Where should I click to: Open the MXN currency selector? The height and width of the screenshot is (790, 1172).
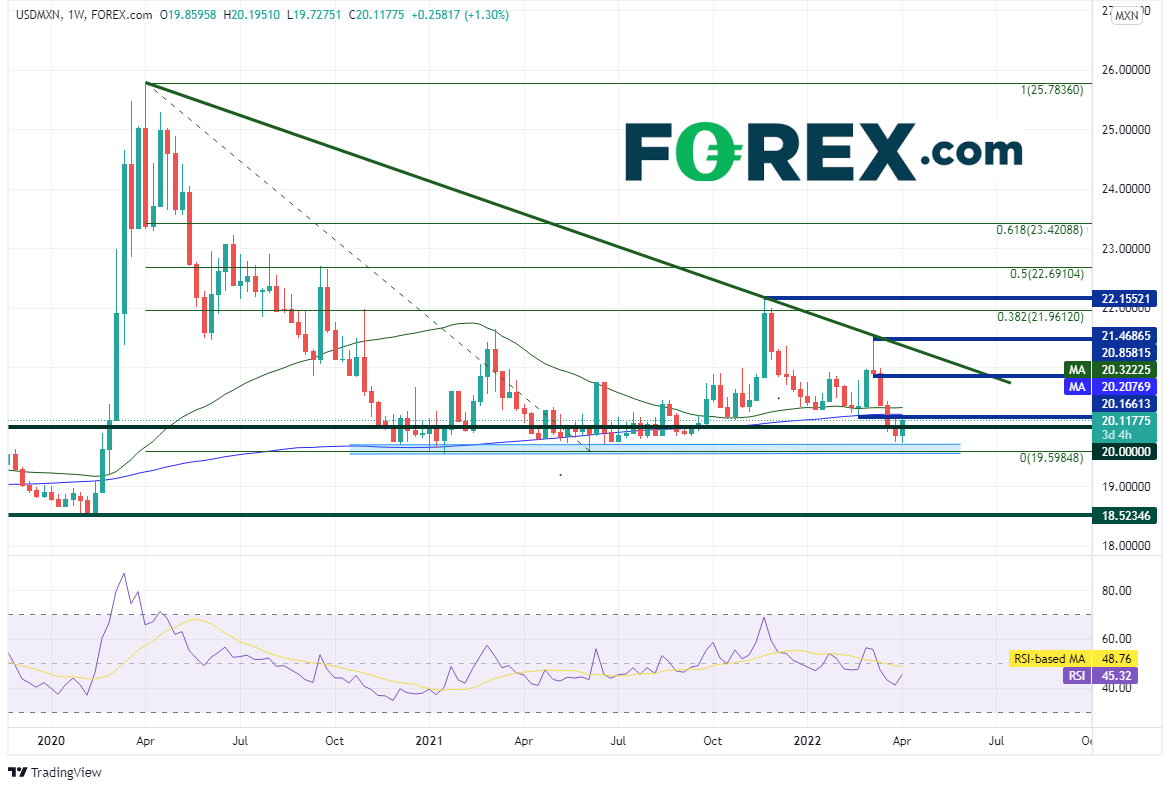(1126, 15)
